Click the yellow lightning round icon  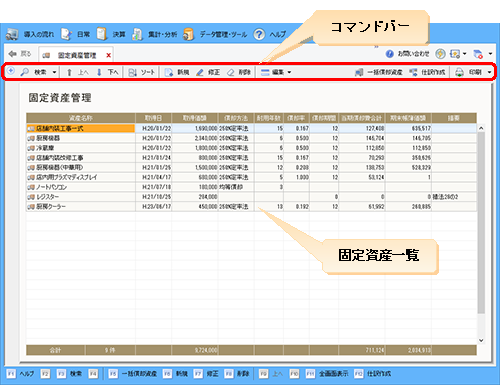pos(440,54)
